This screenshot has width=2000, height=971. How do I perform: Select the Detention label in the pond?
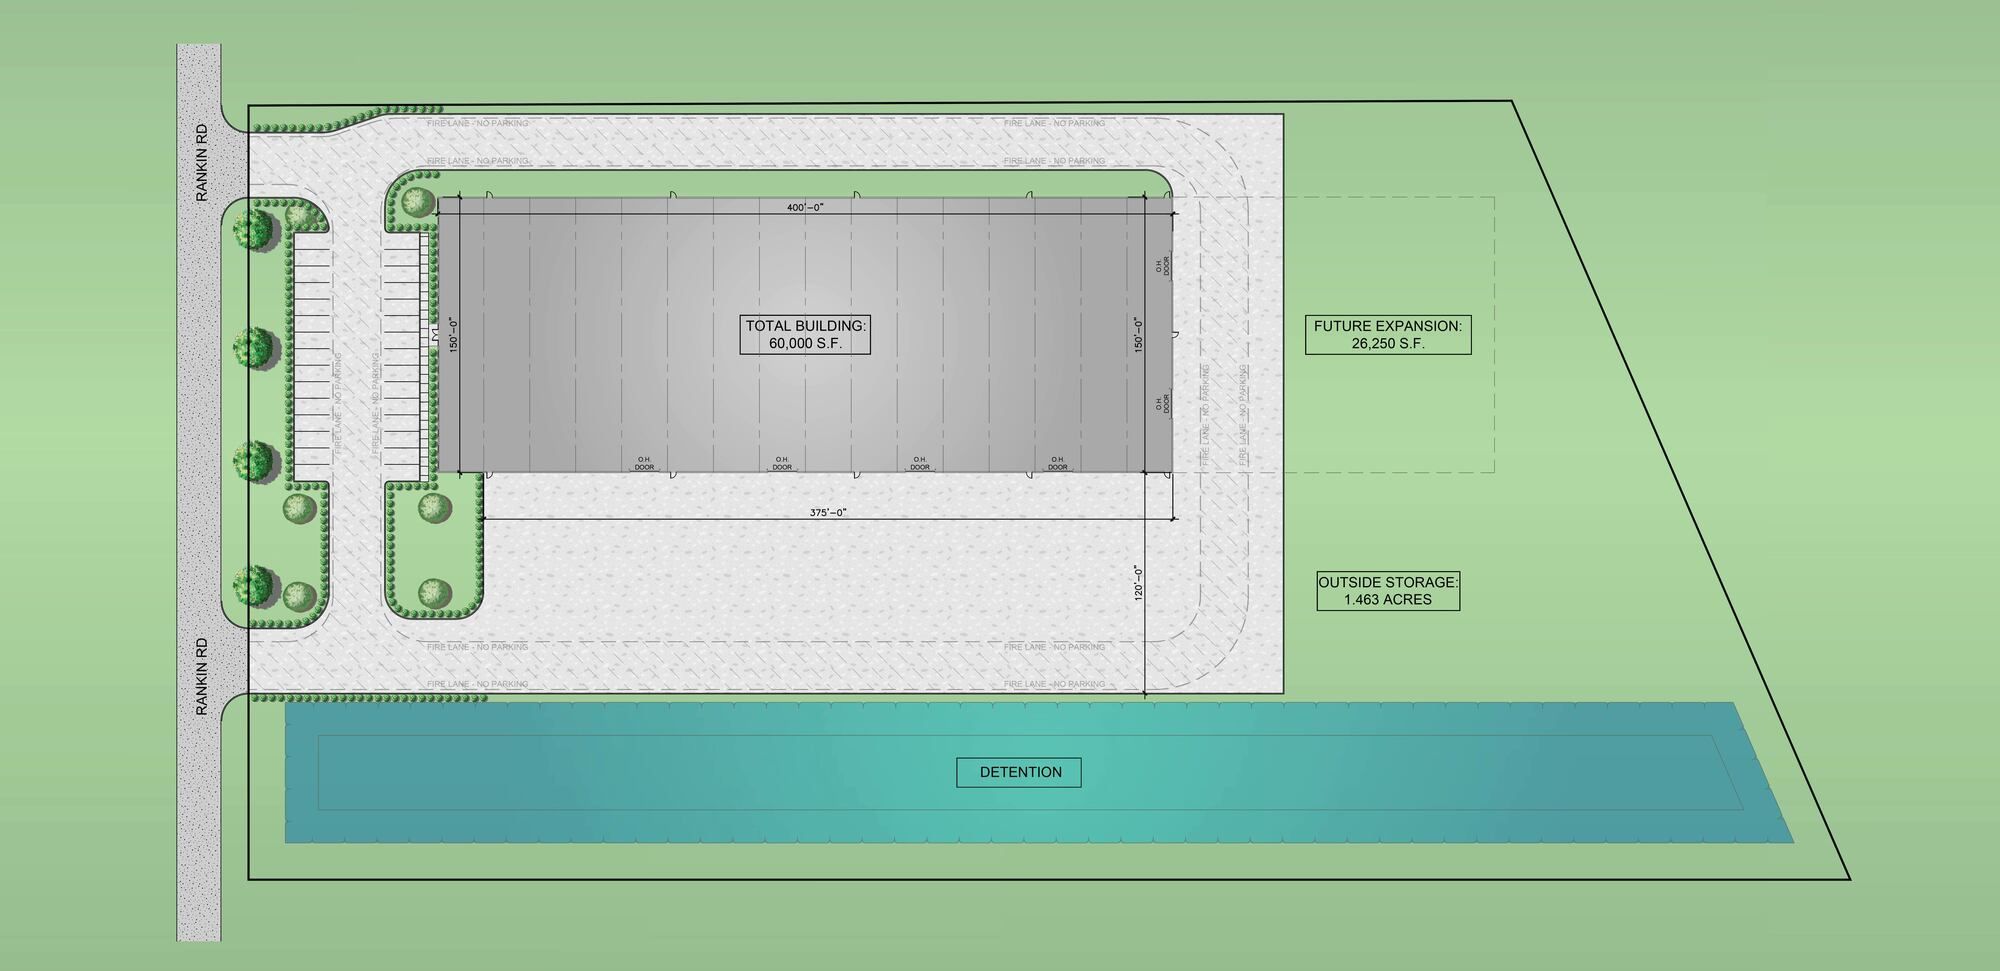(x=1019, y=772)
